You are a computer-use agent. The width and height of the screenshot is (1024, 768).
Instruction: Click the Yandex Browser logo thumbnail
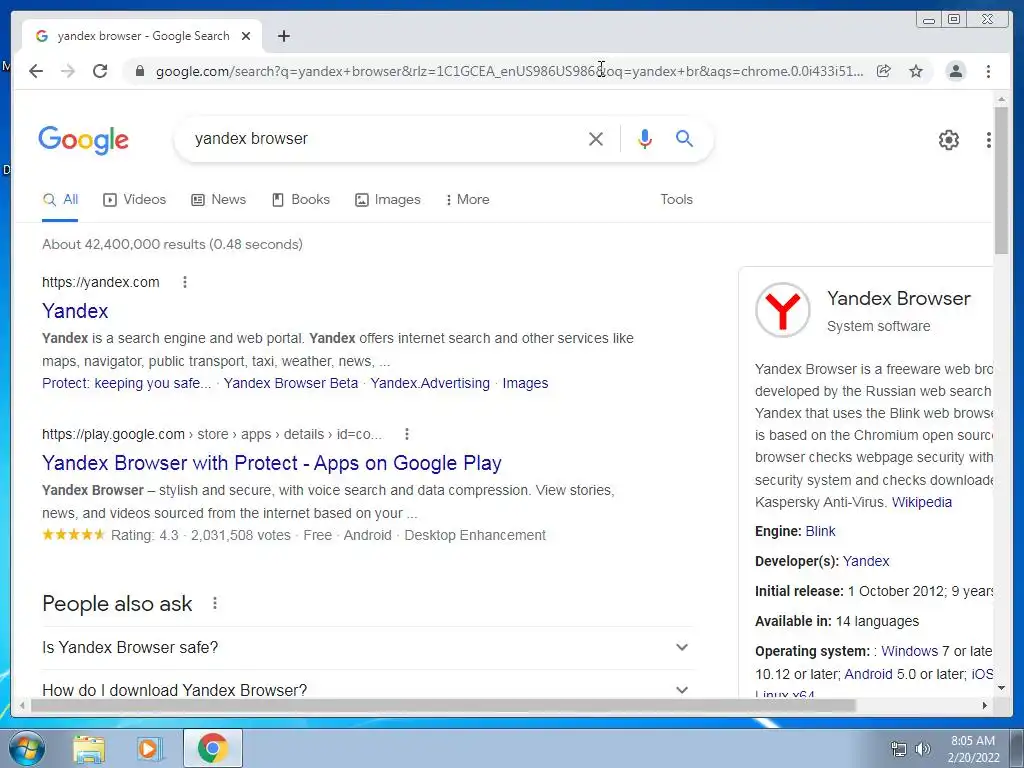pos(782,310)
